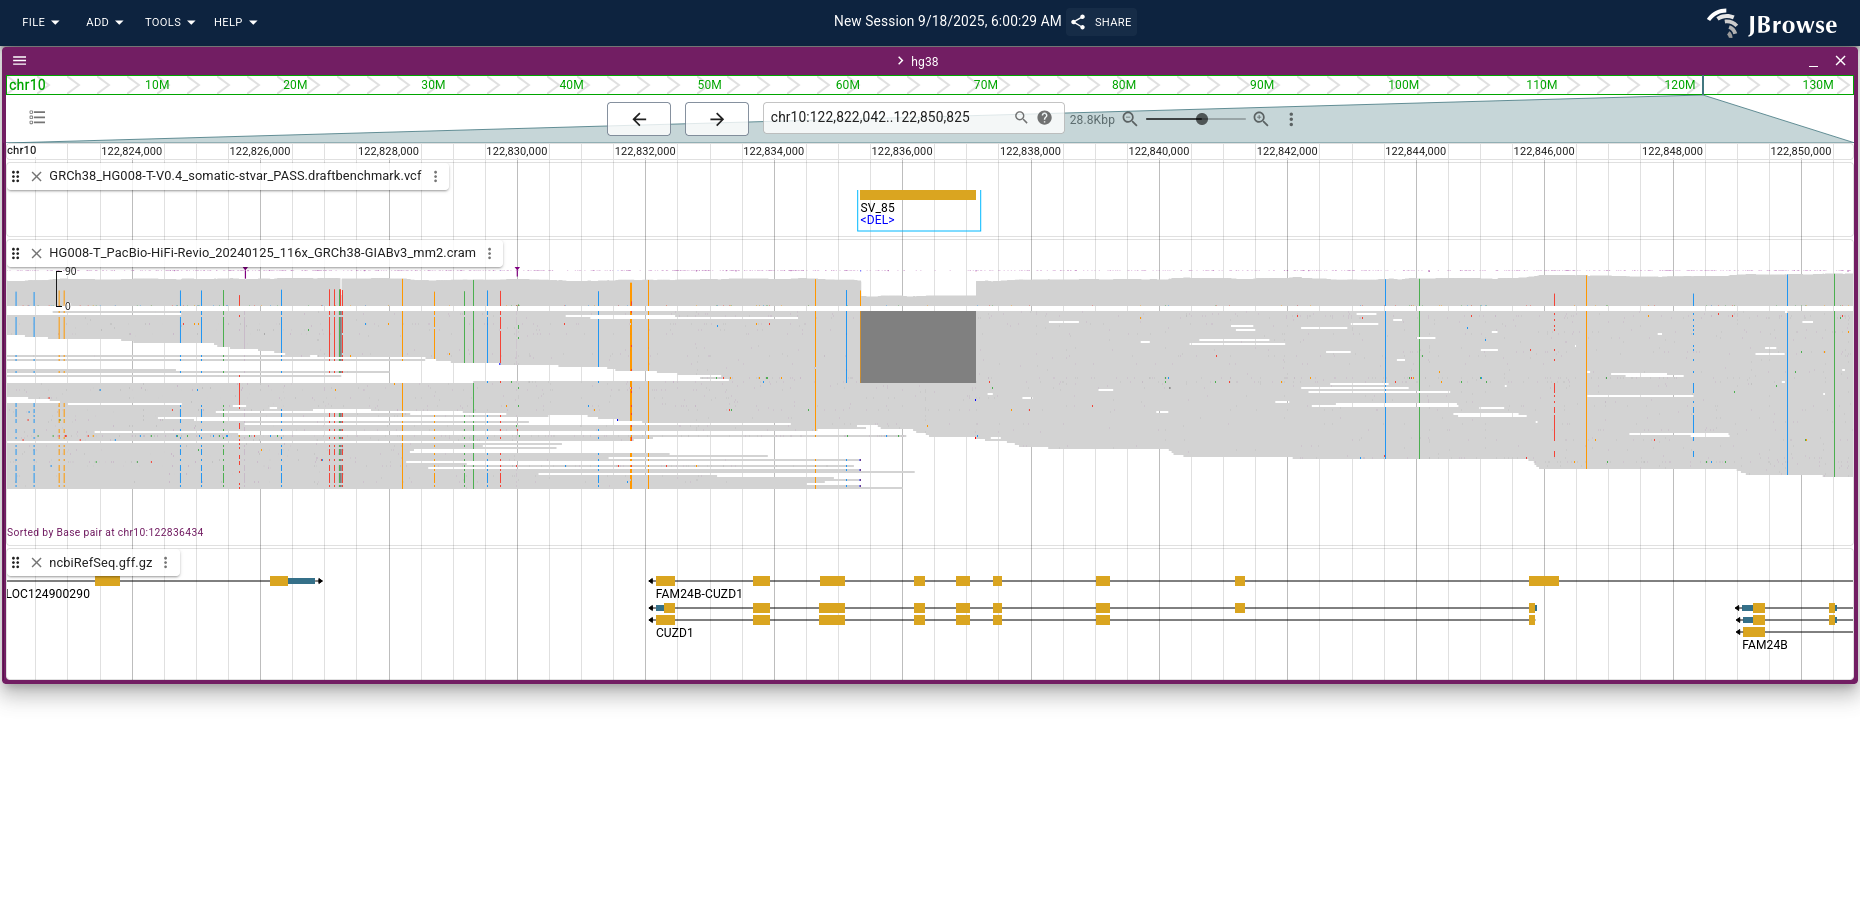
Task: Open the view options three-dot menu
Action: coord(1291,119)
